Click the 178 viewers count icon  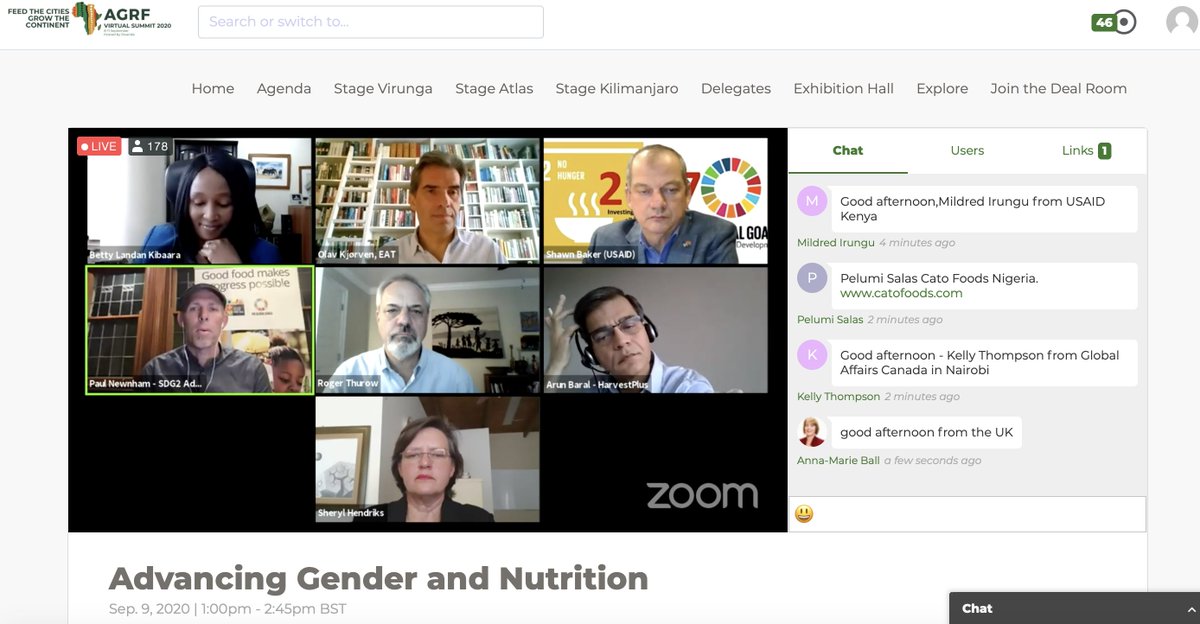click(x=150, y=146)
